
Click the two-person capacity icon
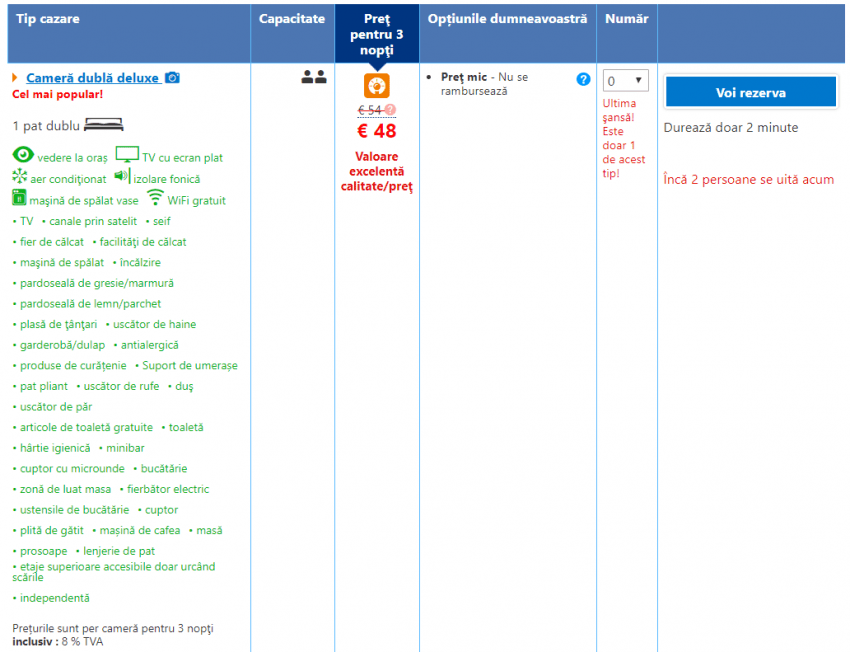314,77
